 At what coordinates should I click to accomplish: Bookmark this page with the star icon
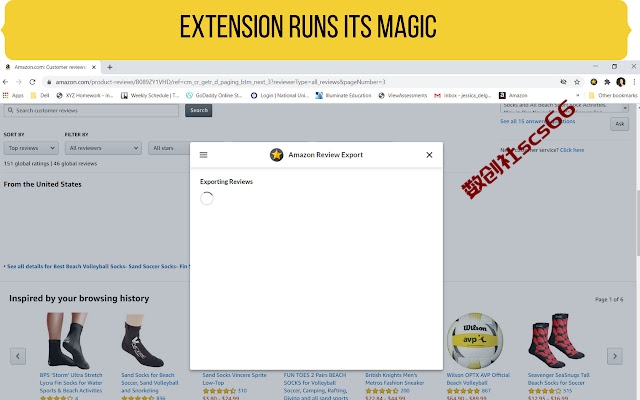click(577, 82)
